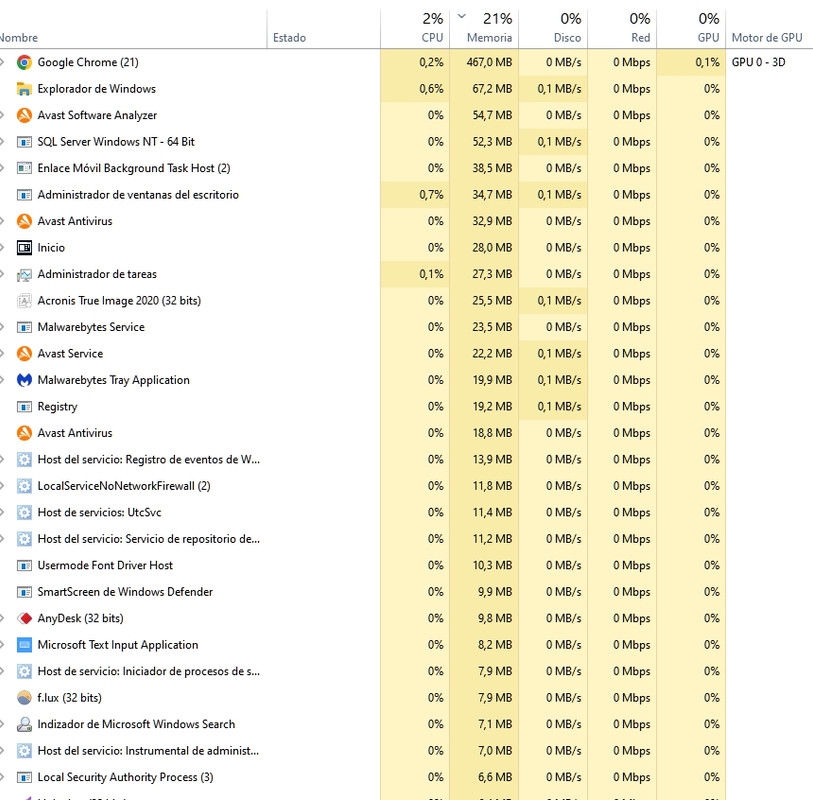Click the Servicio de repositorio host gear icon

pos(24,539)
